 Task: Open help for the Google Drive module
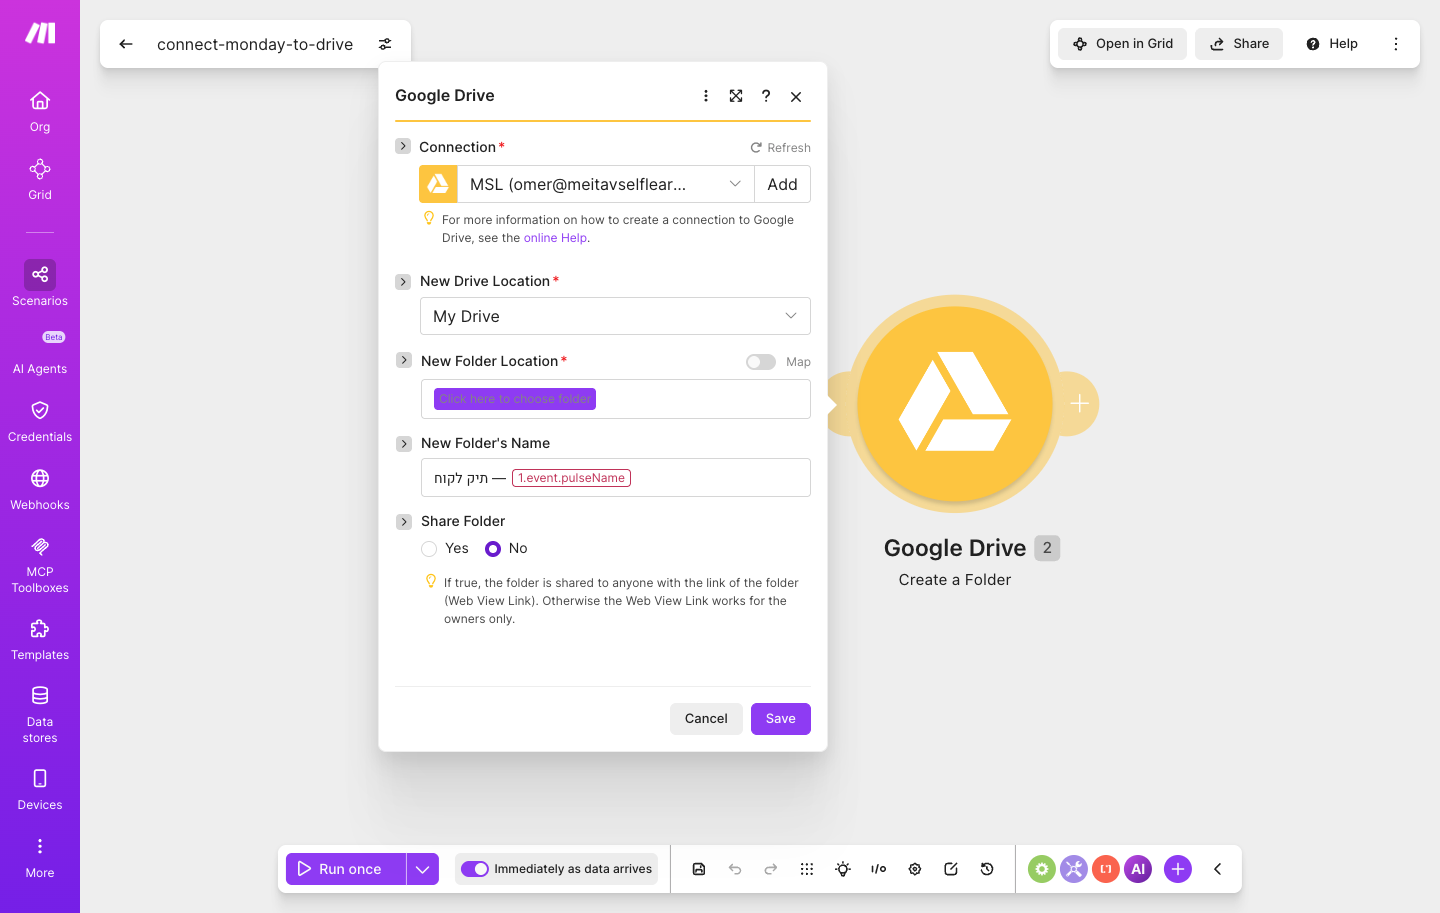pyautogui.click(x=766, y=96)
